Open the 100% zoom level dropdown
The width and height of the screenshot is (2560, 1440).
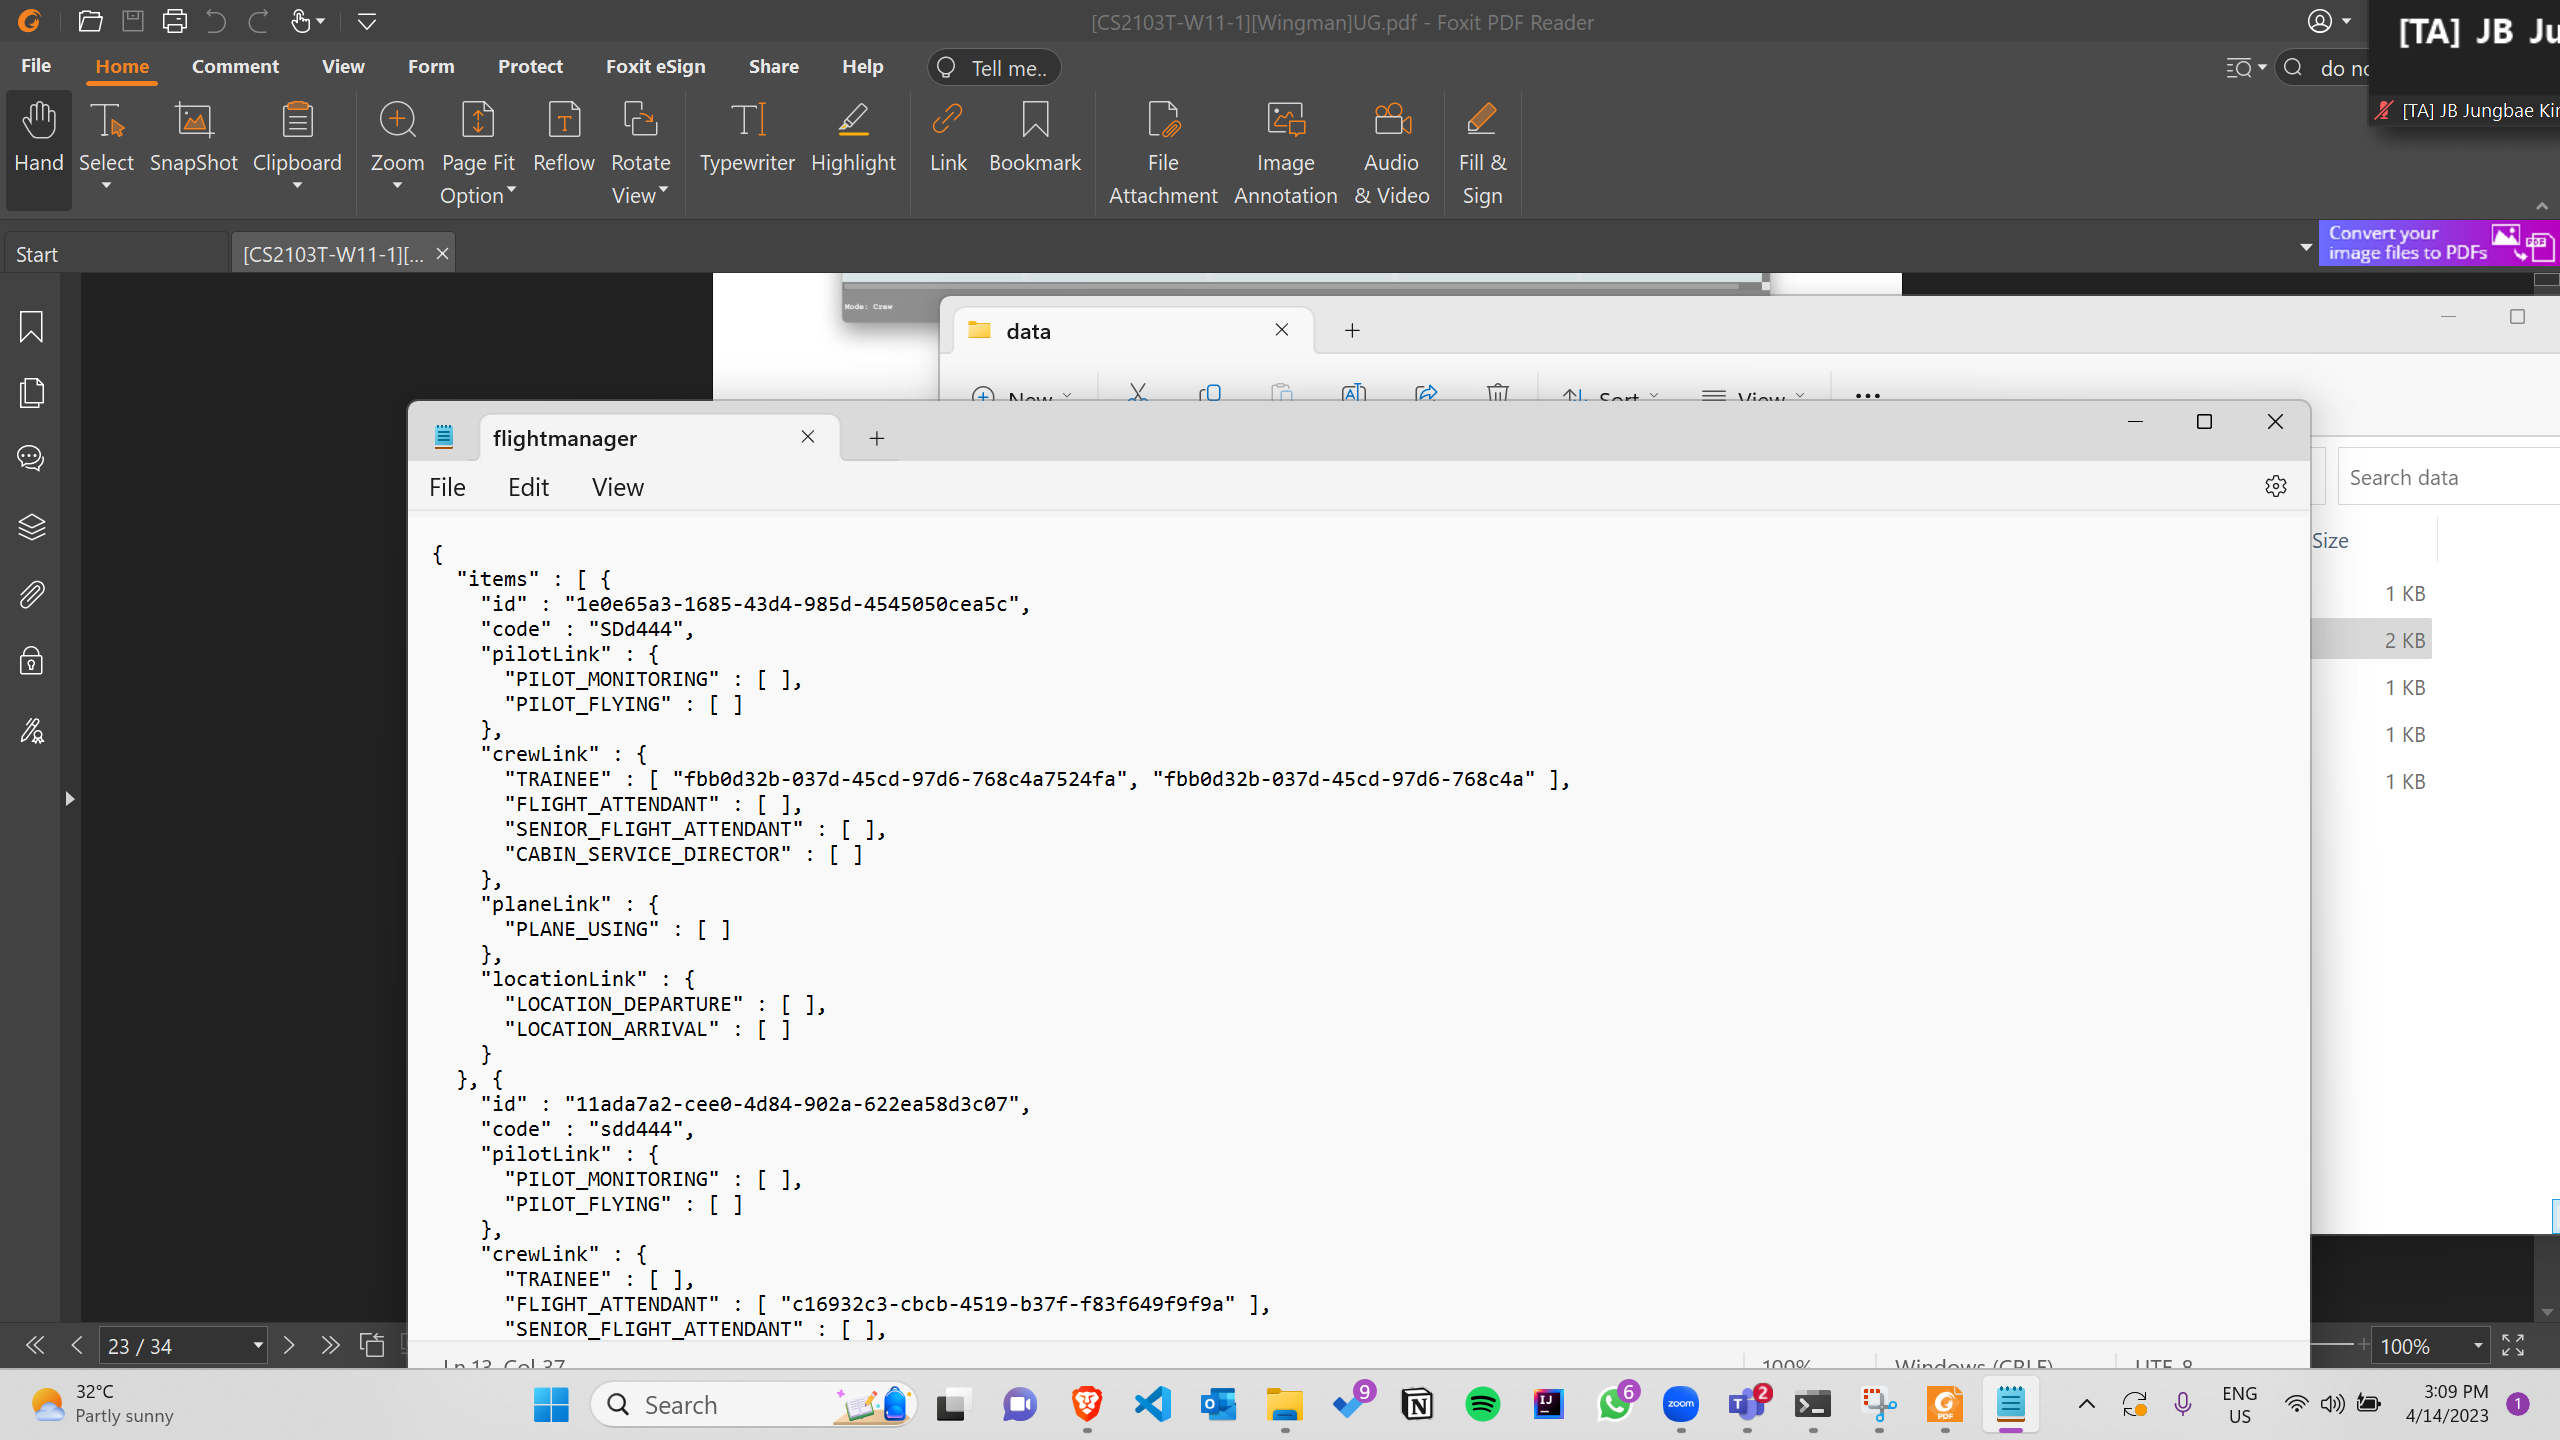(x=2478, y=1345)
